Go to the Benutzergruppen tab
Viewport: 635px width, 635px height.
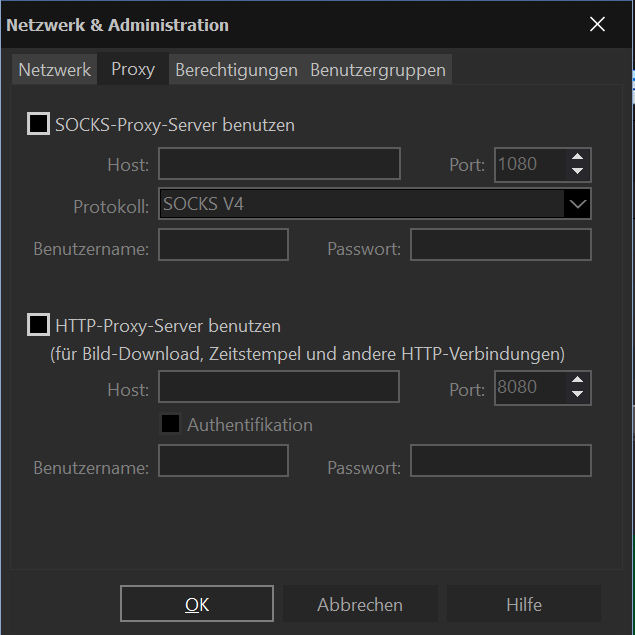coord(378,70)
